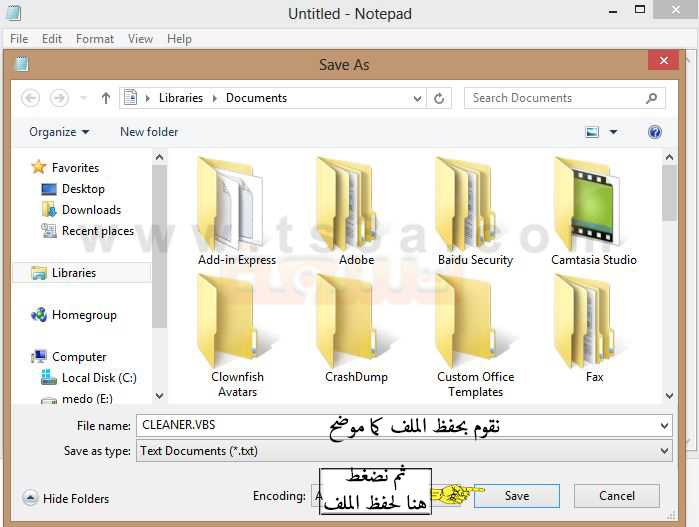This screenshot has height=527, width=699.
Task: Open the Help question mark icon
Action: (x=655, y=132)
